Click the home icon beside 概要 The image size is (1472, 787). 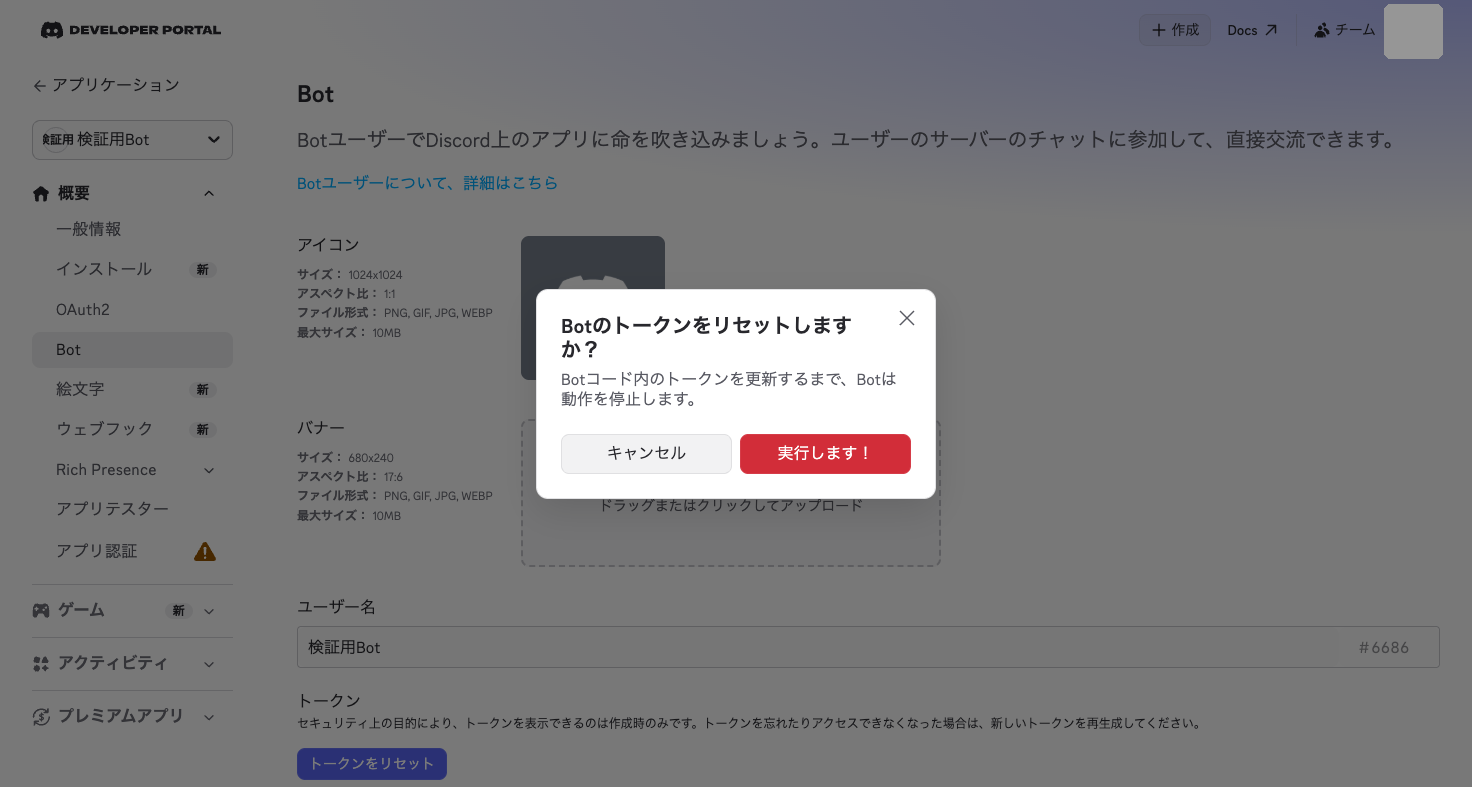pyautogui.click(x=41, y=193)
